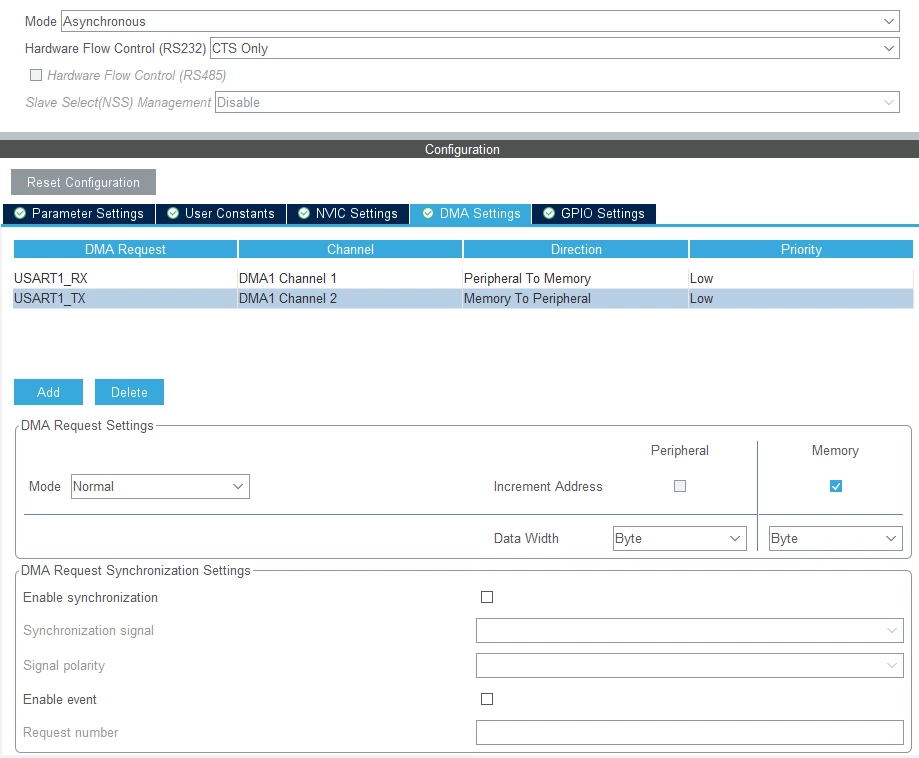
Task: Click the green check icon on Parameter Settings
Action: tap(20, 213)
